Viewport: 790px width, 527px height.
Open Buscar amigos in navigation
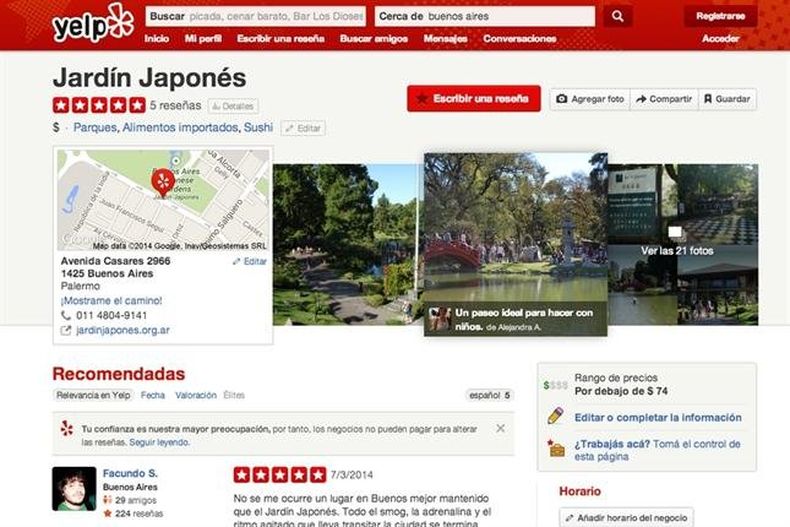tap(374, 38)
